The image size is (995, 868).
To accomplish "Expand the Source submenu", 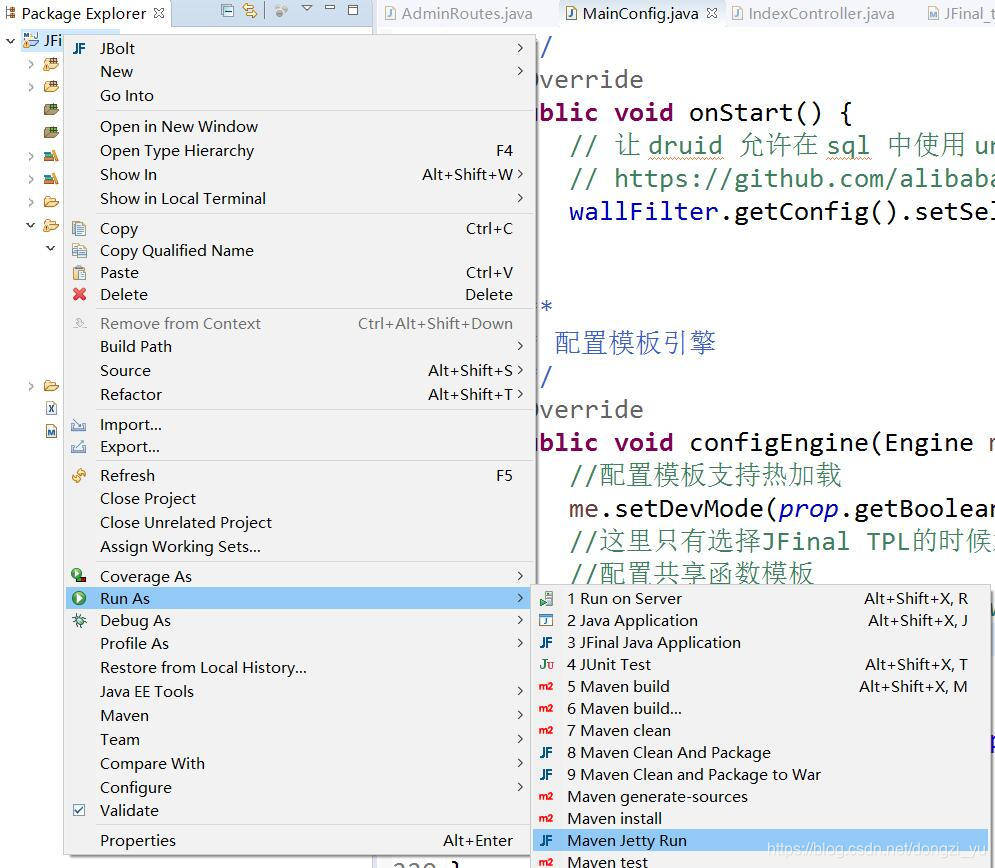I will pyautogui.click(x=300, y=371).
